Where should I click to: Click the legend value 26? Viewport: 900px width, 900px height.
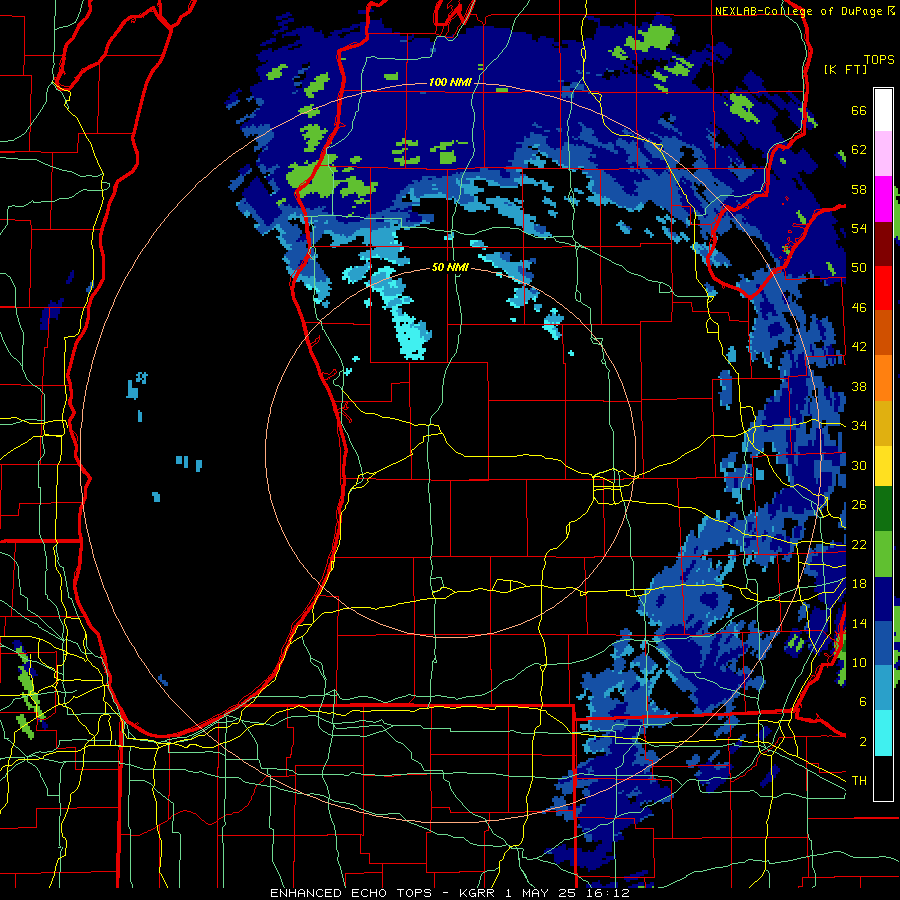click(x=859, y=505)
